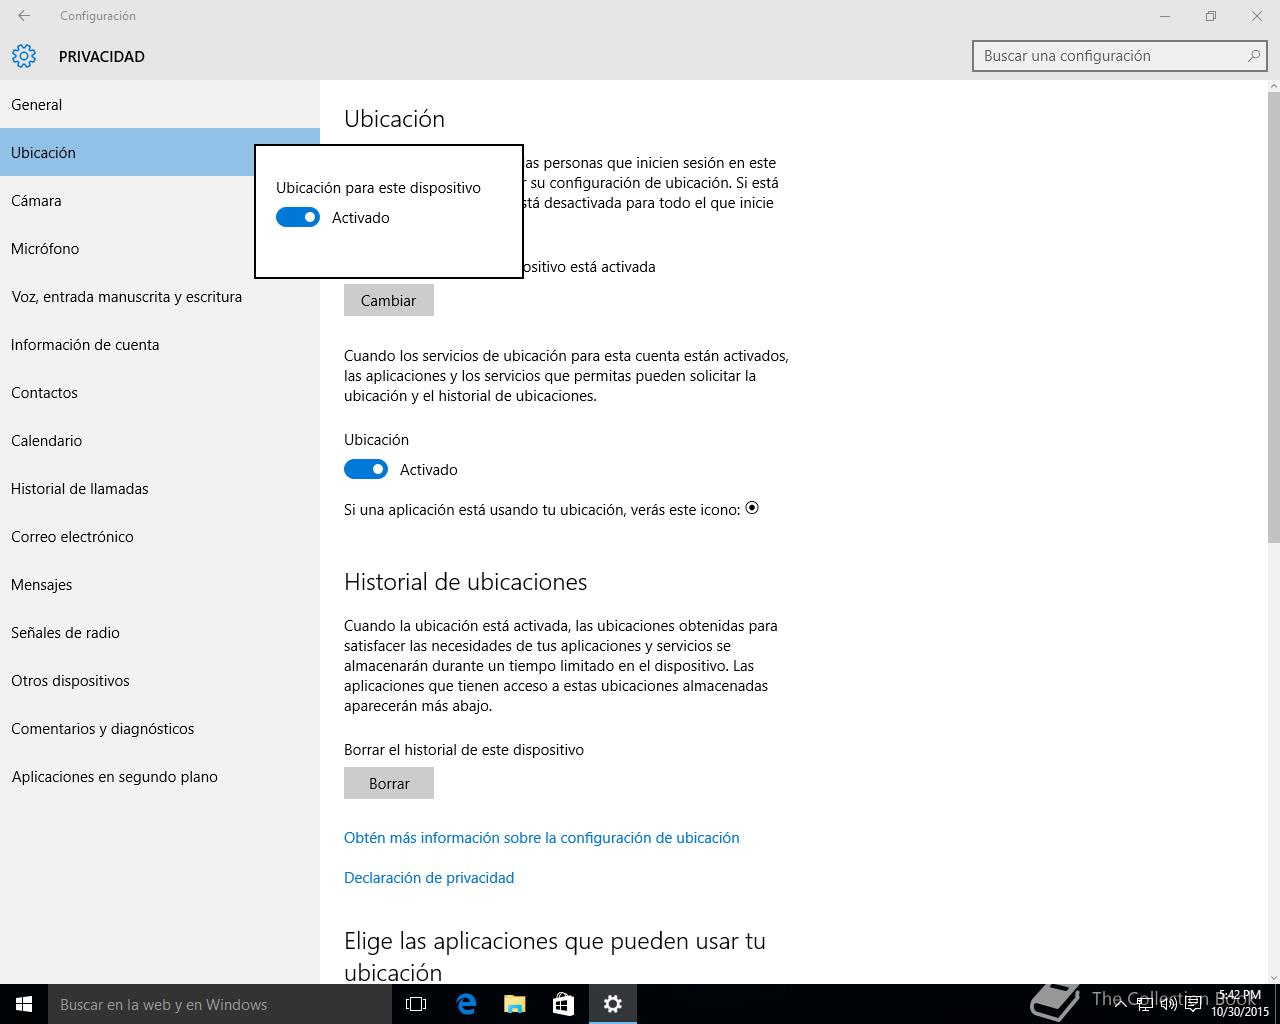Open Correo electrónico settings
Screen dimensions: 1280x1024
click(160, 536)
